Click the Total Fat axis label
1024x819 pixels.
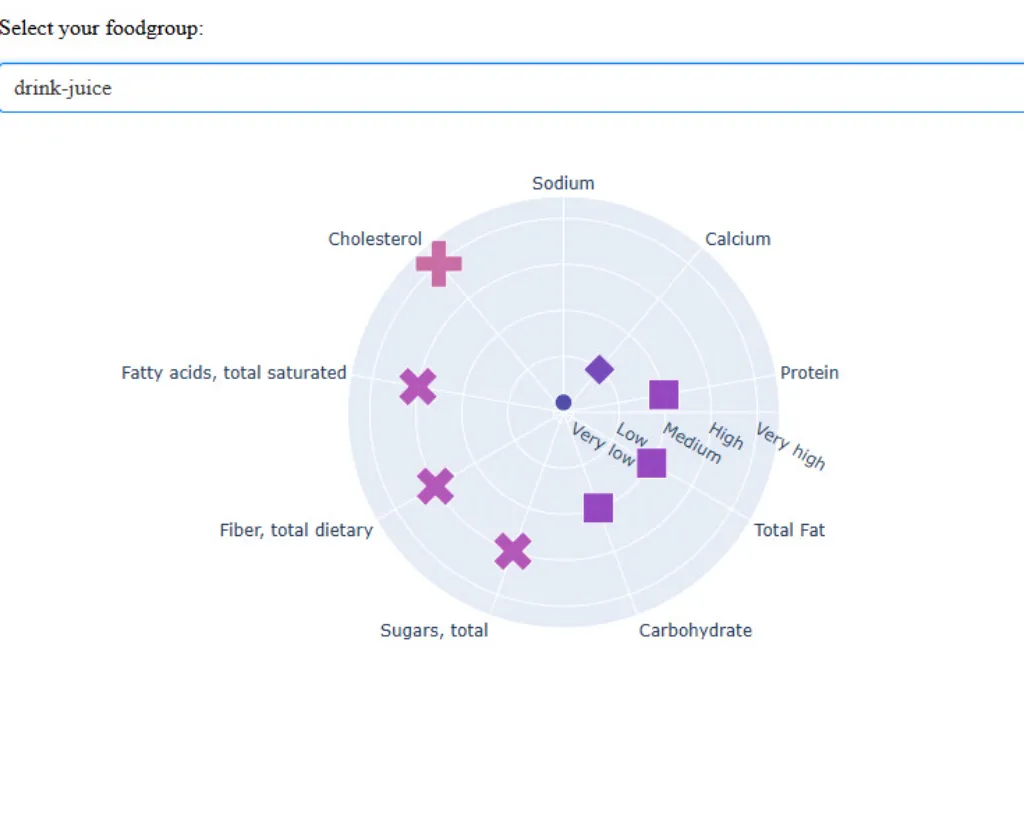tap(789, 530)
